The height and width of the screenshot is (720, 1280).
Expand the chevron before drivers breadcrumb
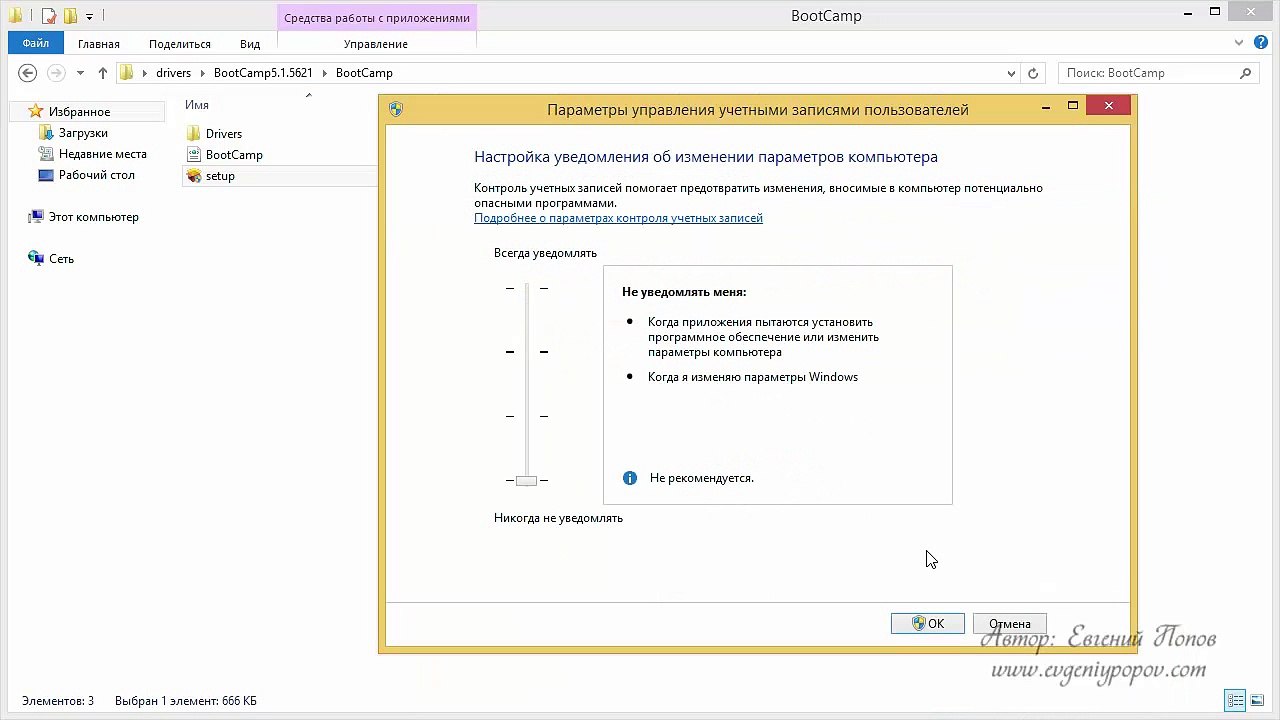tap(145, 73)
